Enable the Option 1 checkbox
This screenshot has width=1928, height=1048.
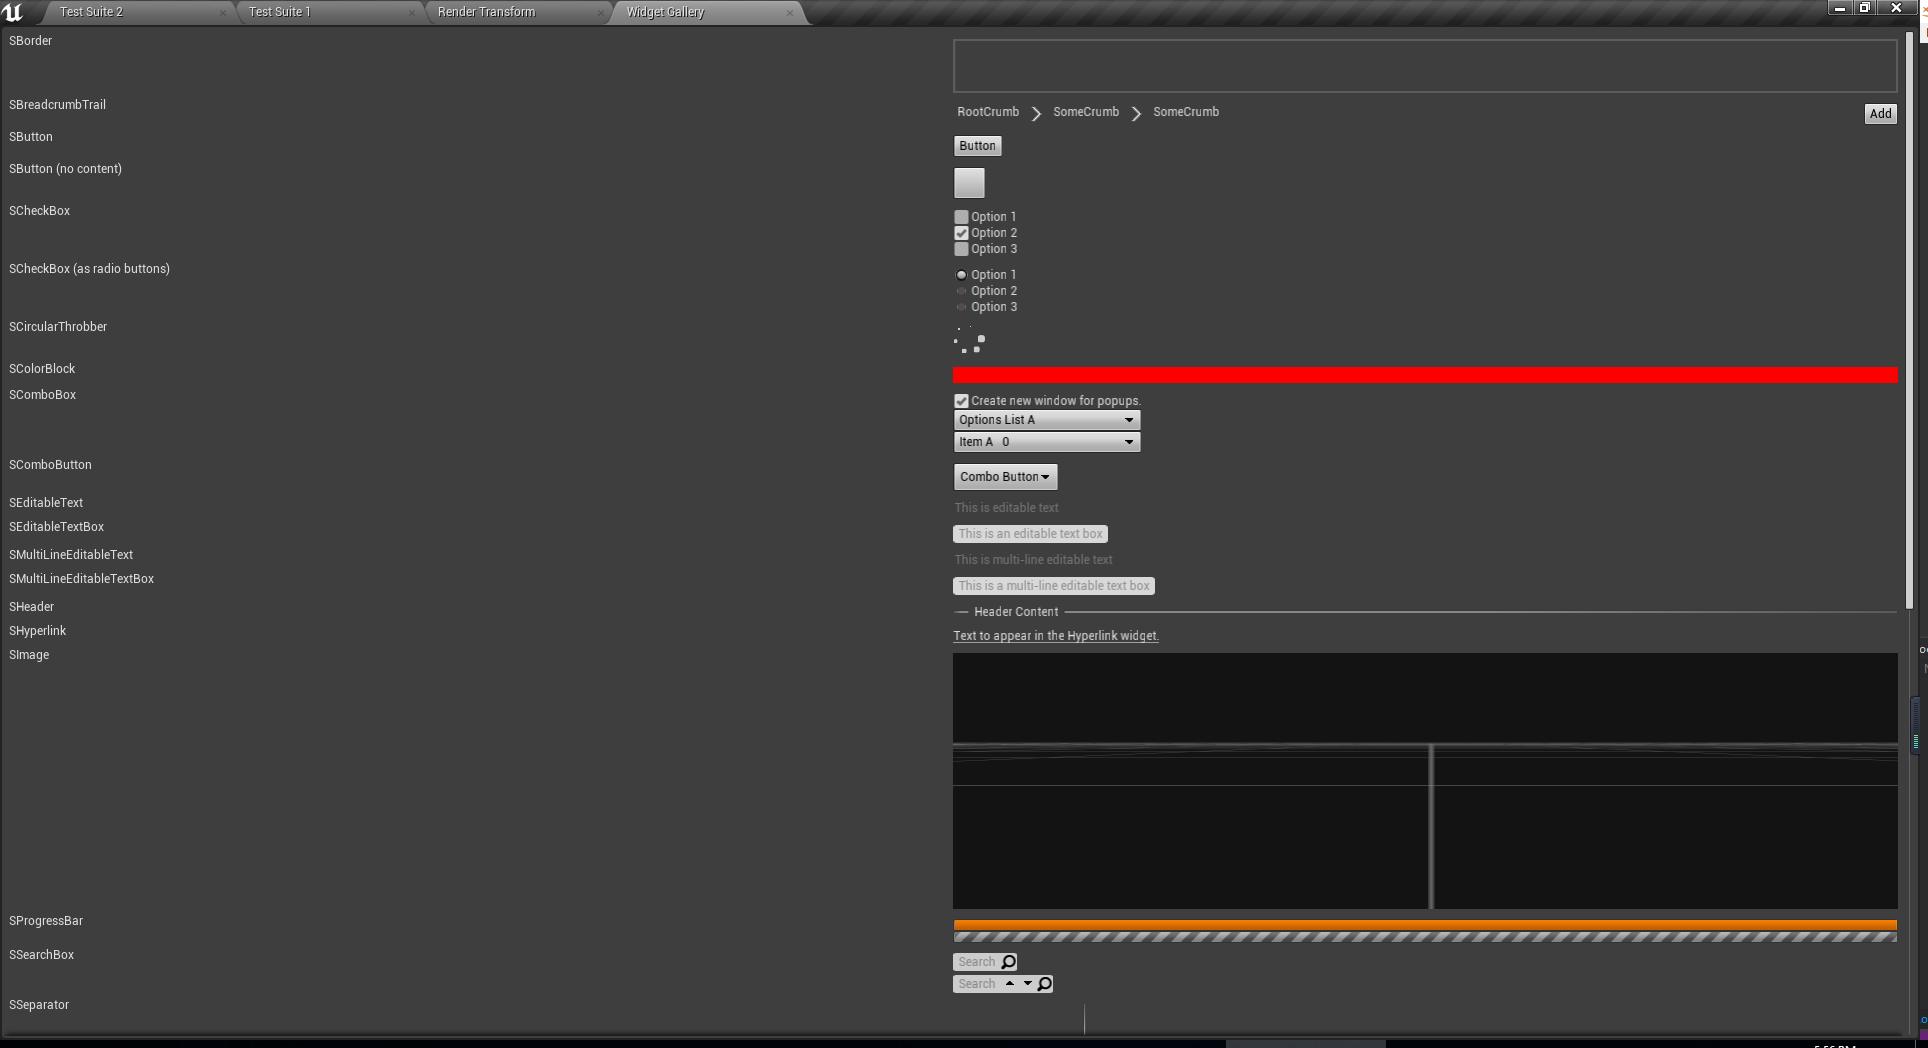tap(961, 217)
